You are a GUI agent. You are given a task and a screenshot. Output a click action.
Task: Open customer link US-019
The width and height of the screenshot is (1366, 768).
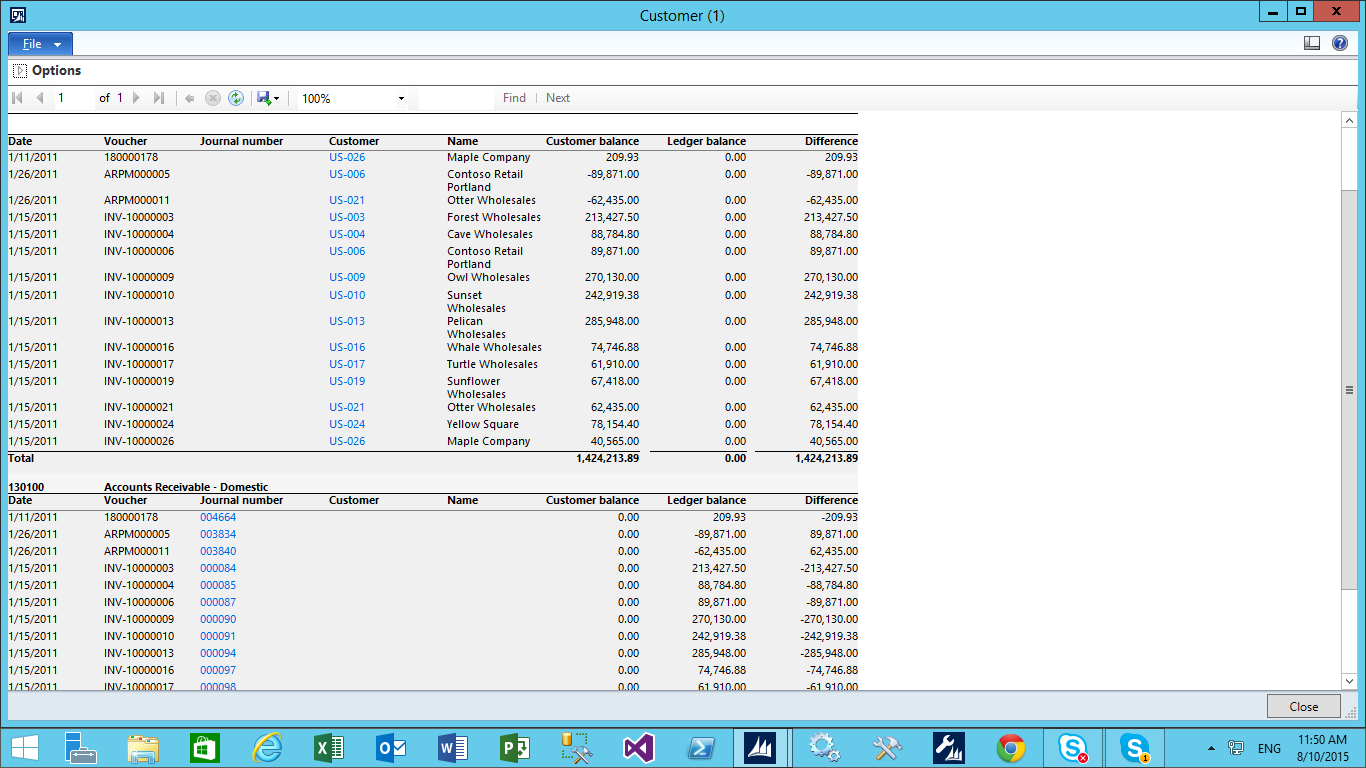coord(347,381)
